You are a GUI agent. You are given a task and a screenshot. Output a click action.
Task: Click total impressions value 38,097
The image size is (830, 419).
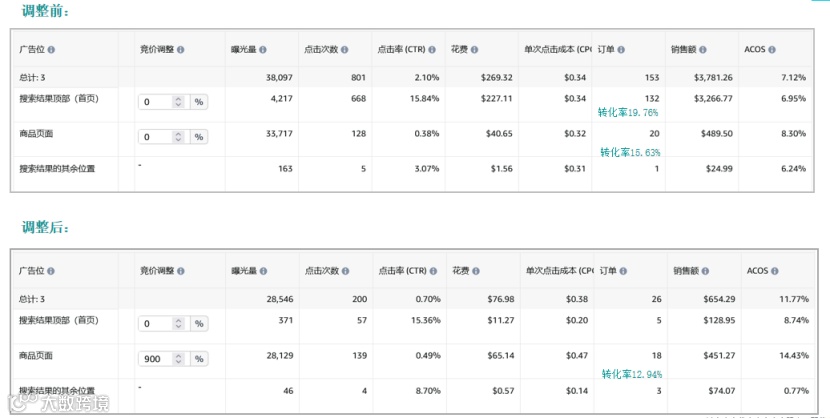279,77
